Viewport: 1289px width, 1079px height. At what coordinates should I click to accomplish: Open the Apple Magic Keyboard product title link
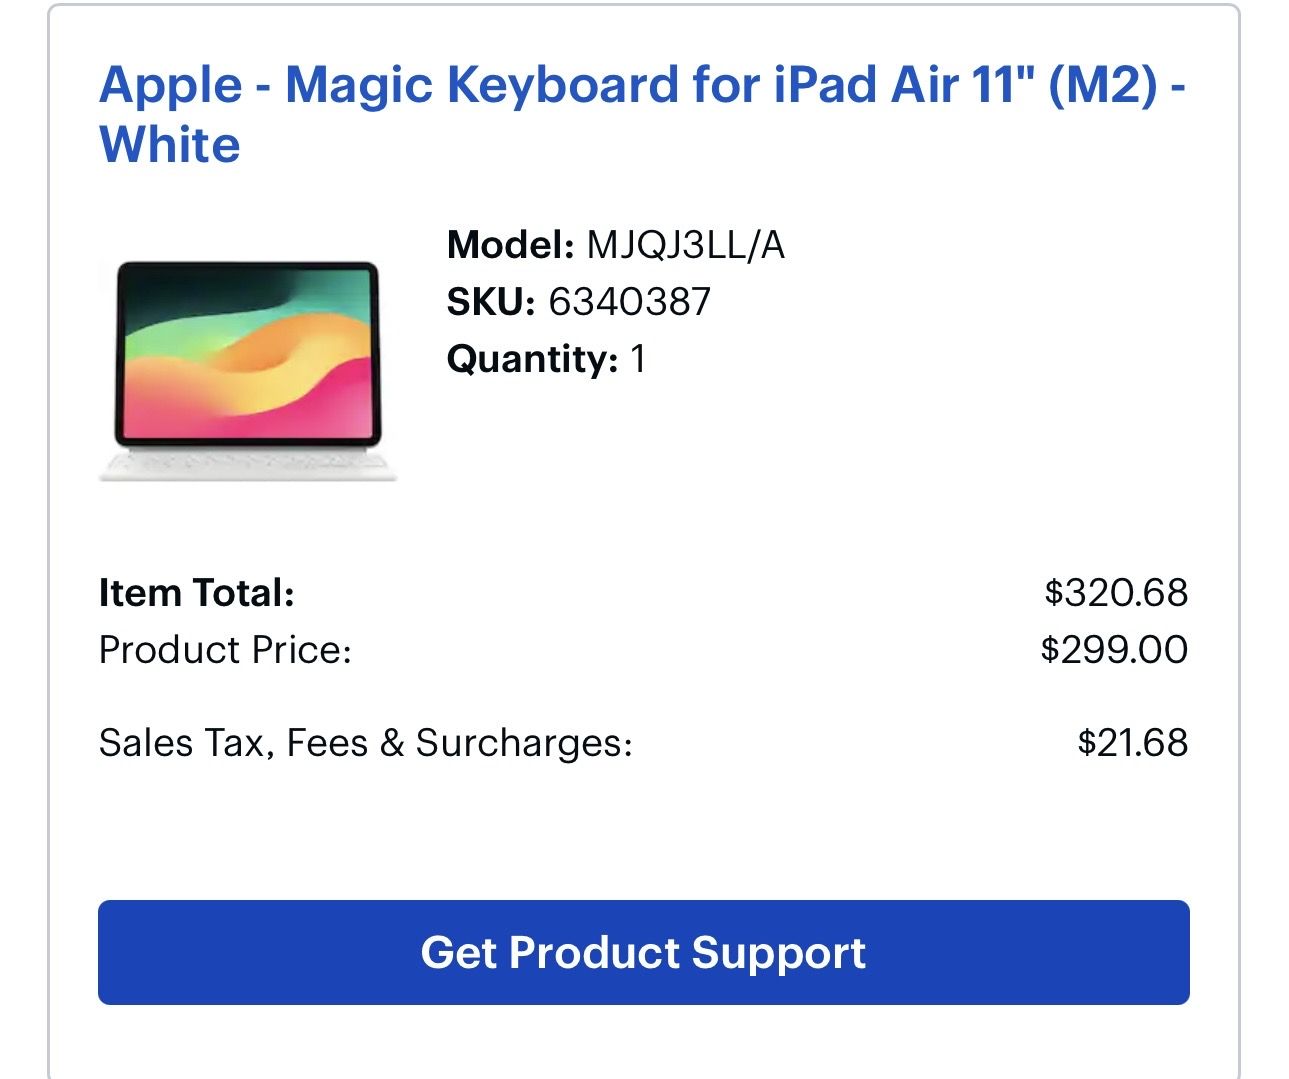tap(640, 85)
